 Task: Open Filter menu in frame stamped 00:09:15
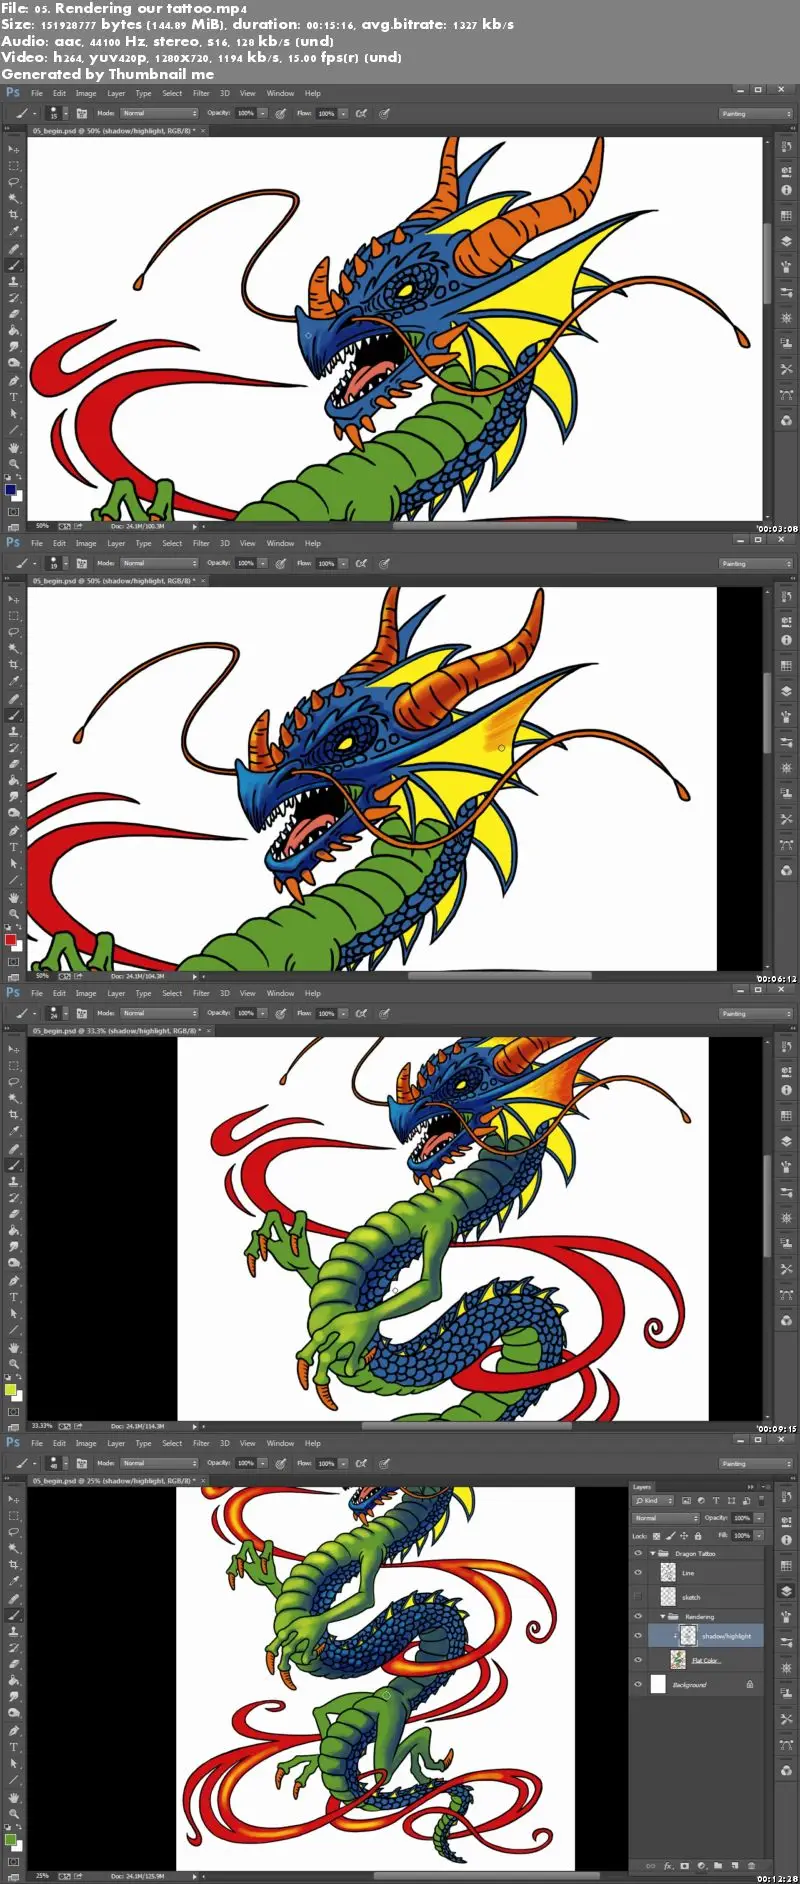pos(201,993)
